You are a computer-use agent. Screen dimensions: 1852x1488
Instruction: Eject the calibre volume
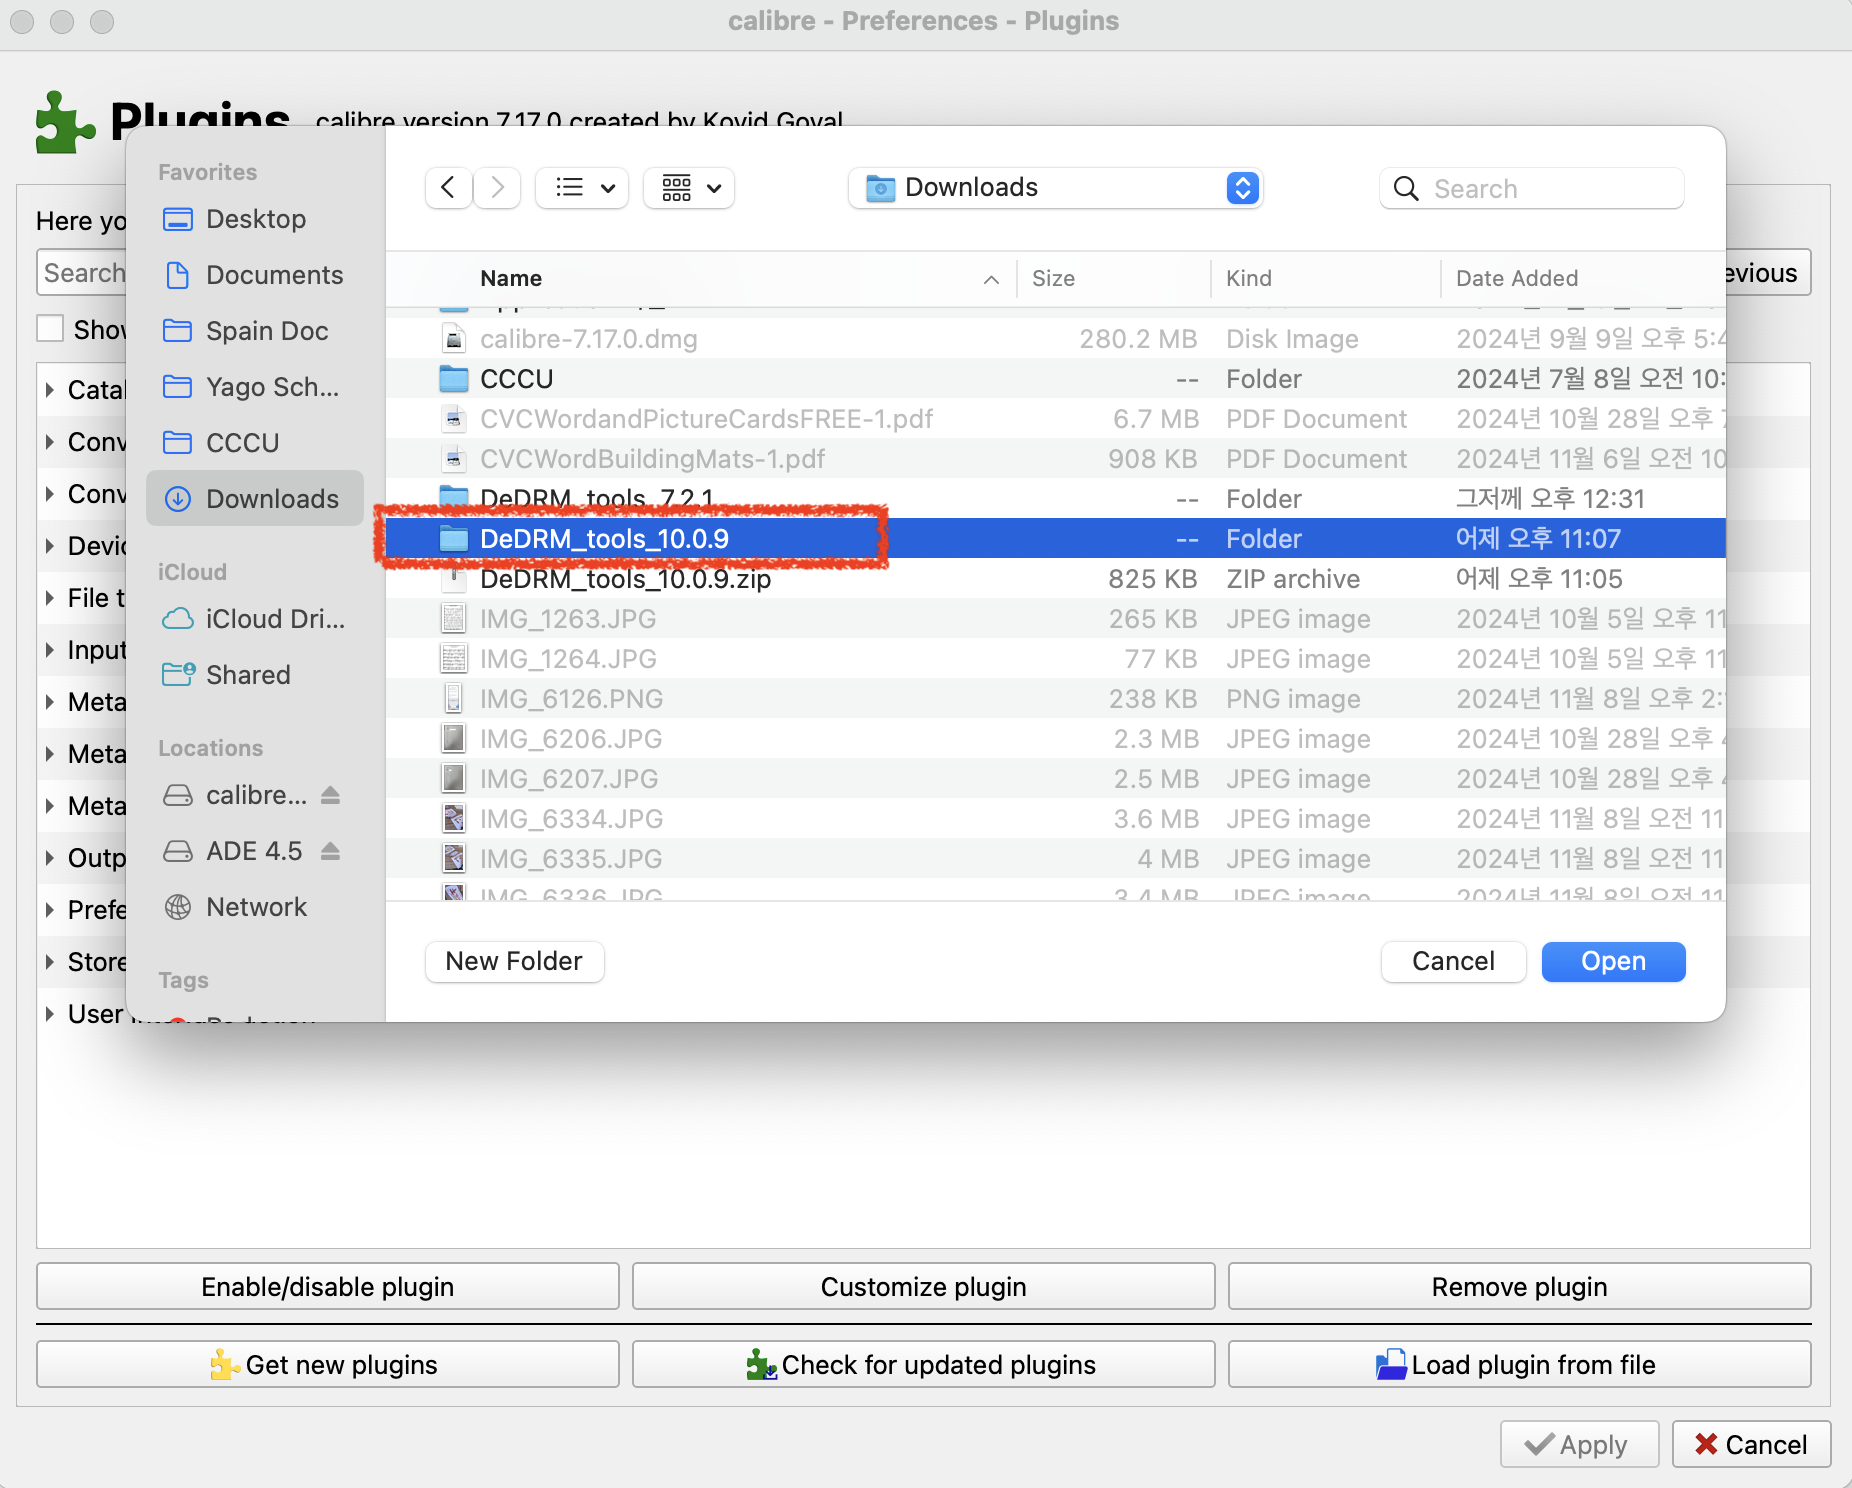tap(331, 795)
